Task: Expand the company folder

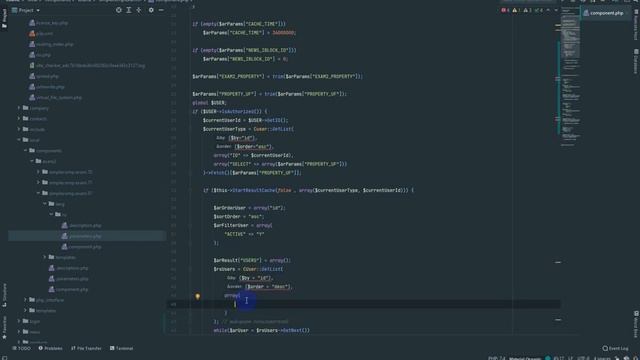Action: 19,108
